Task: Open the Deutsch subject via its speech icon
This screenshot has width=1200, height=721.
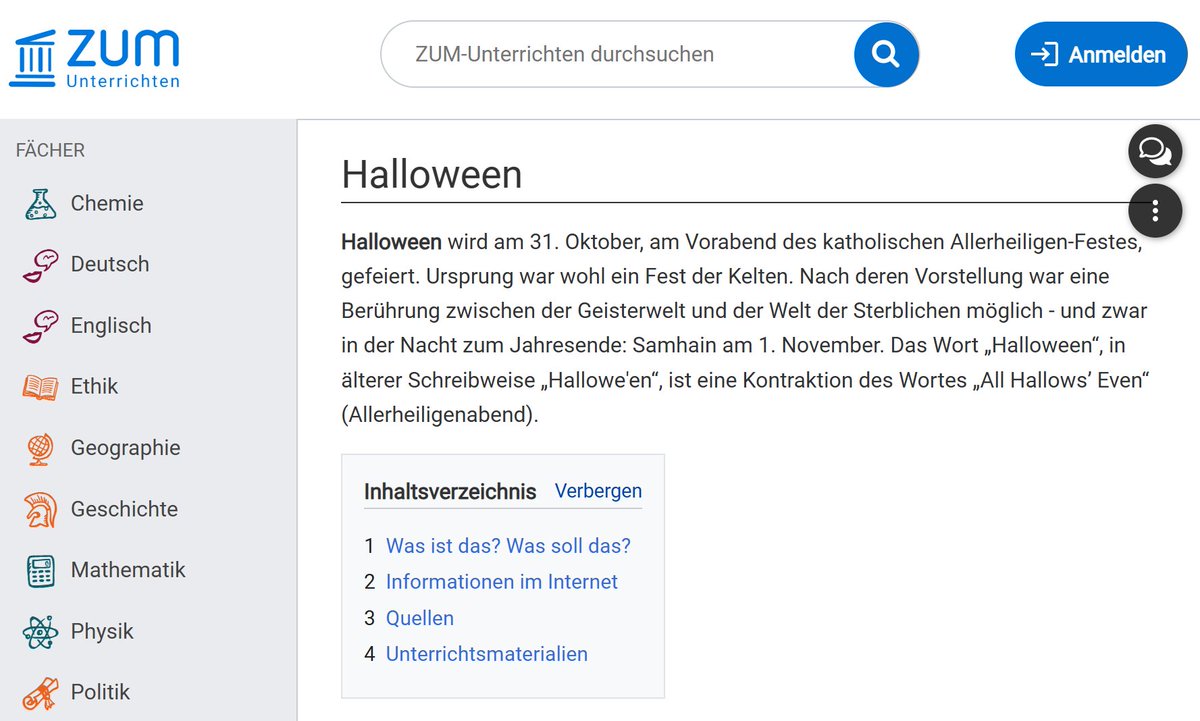Action: click(42, 263)
